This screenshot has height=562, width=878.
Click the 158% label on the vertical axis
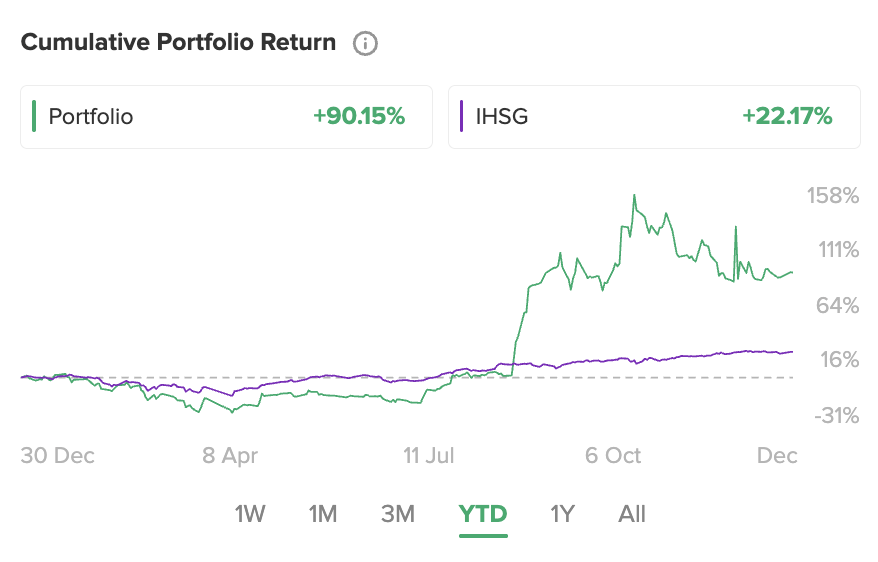[x=833, y=196]
